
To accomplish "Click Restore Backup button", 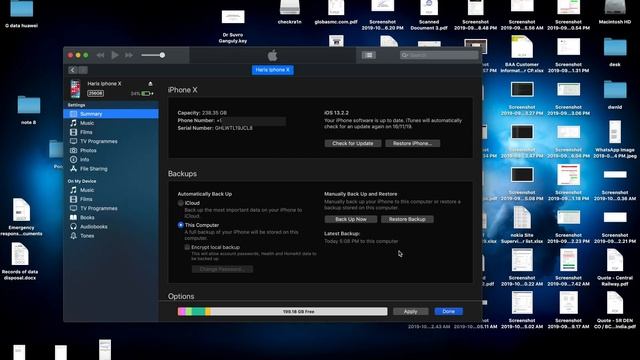I will click(407, 219).
